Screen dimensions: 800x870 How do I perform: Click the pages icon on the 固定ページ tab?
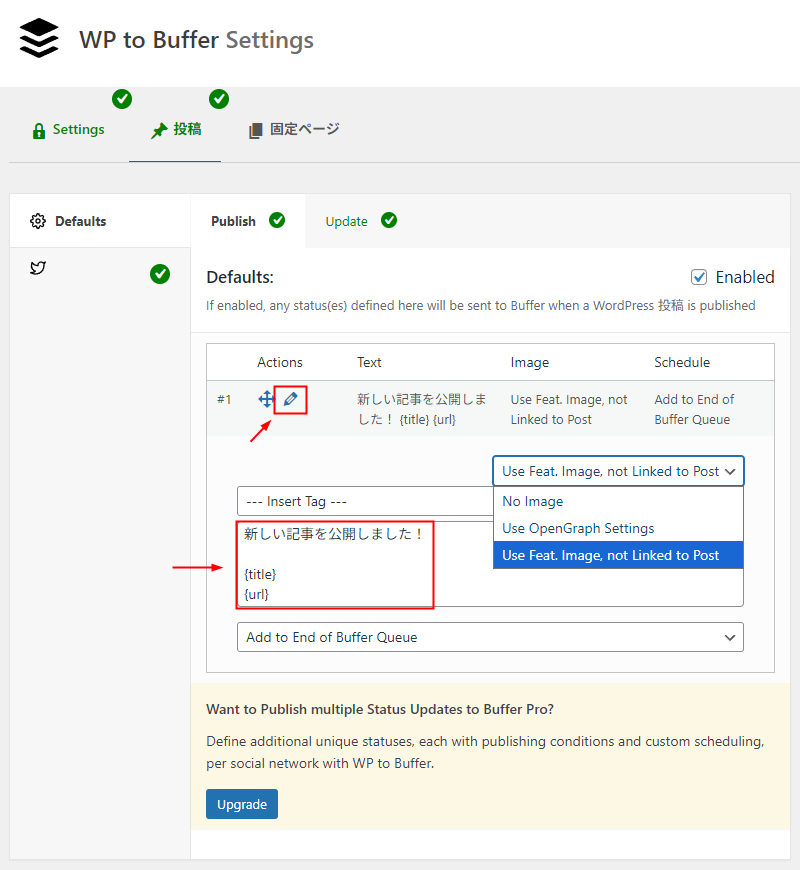click(255, 129)
